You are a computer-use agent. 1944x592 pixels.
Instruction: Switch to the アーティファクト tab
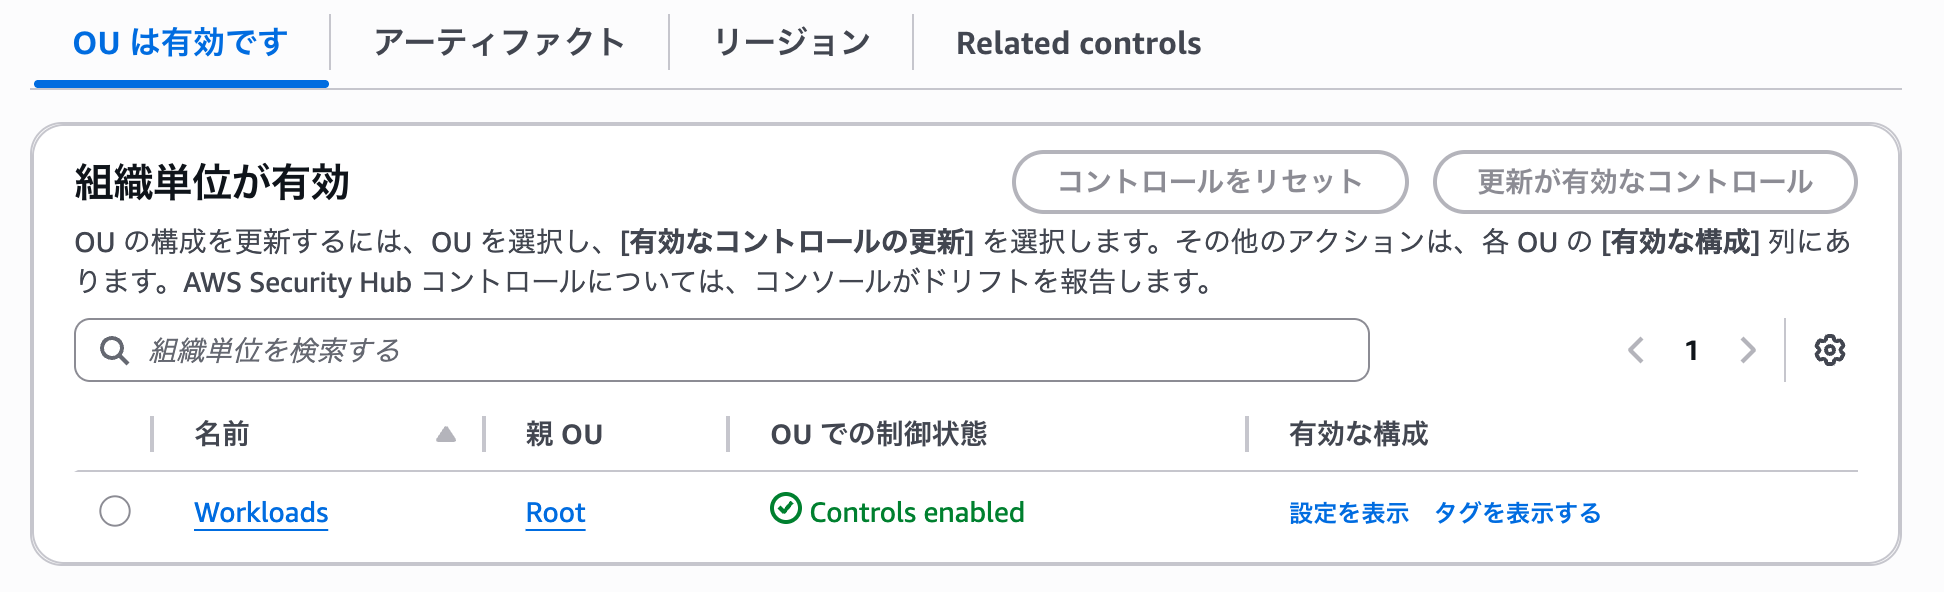(x=499, y=42)
